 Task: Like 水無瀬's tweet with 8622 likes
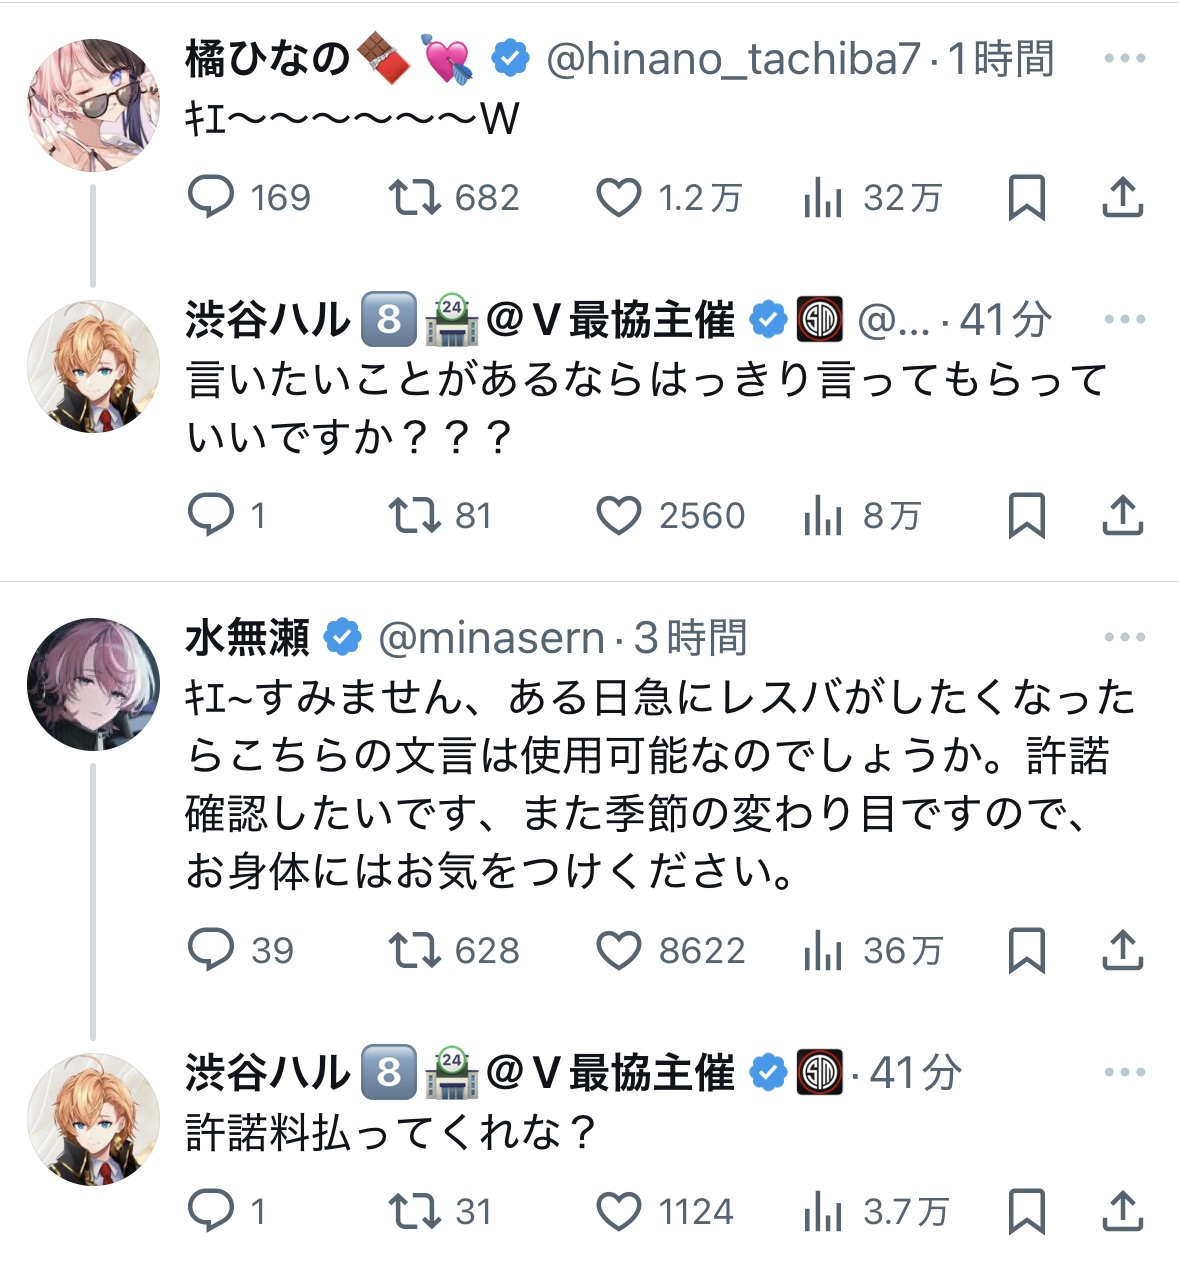point(619,951)
